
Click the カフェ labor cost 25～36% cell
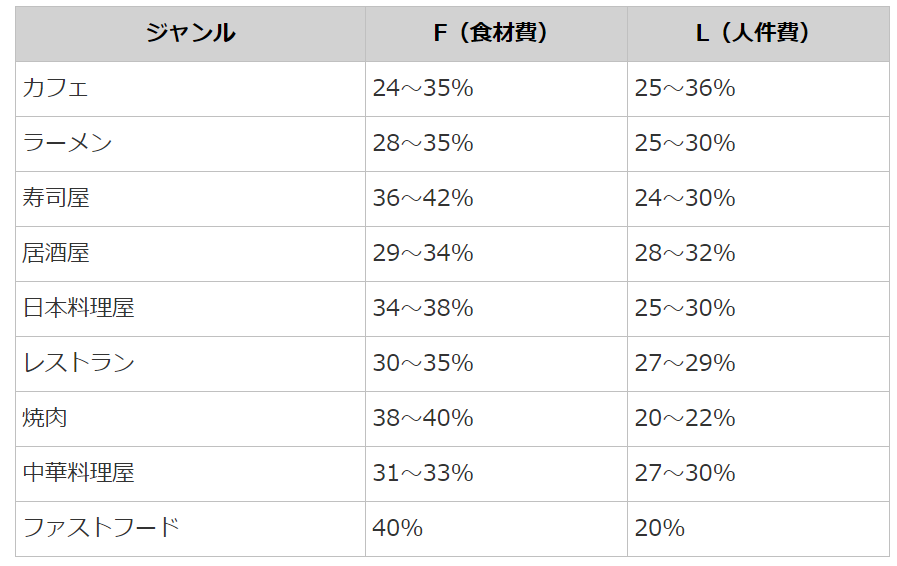(x=685, y=88)
